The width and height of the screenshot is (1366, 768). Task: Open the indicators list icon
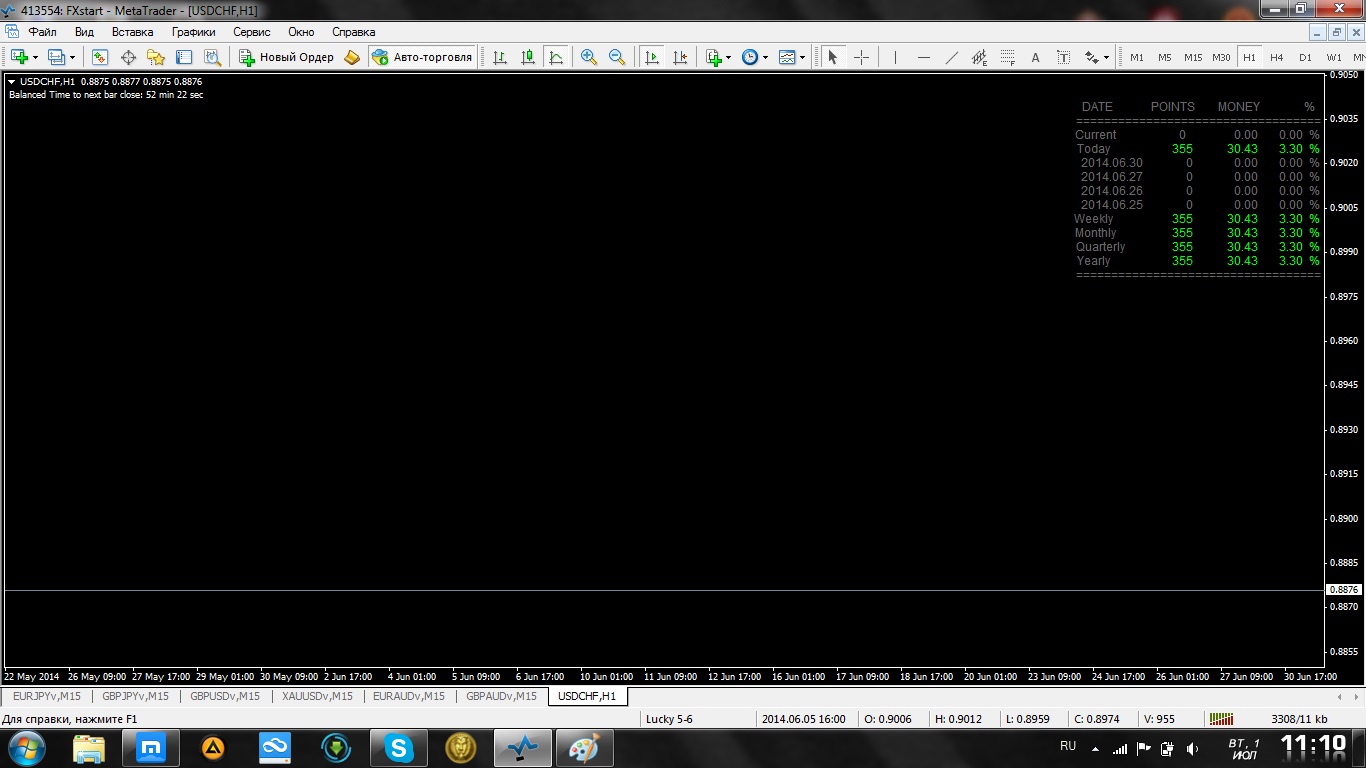(714, 57)
